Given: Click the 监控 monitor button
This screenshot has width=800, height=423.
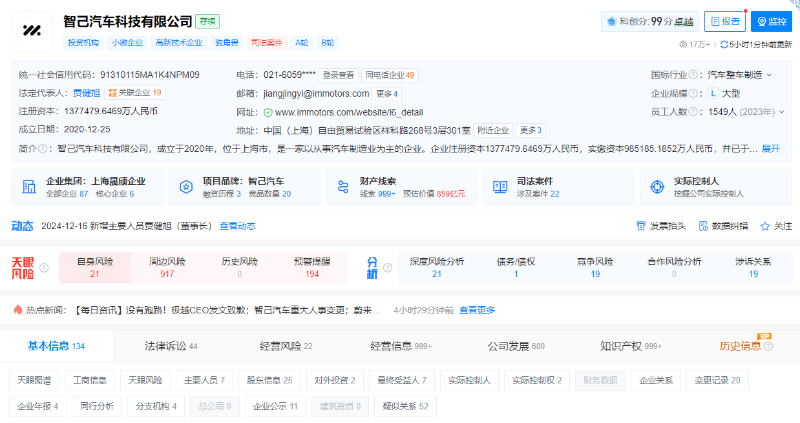Looking at the screenshot, I should click(x=771, y=21).
